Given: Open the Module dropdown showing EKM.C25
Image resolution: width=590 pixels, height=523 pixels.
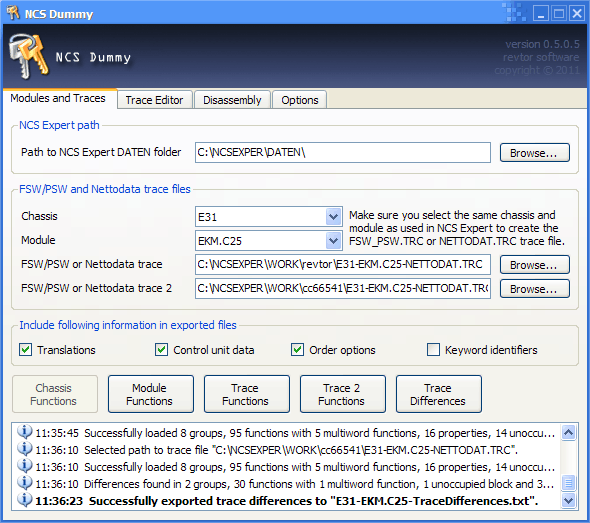Looking at the screenshot, I should pyautogui.click(x=333, y=241).
